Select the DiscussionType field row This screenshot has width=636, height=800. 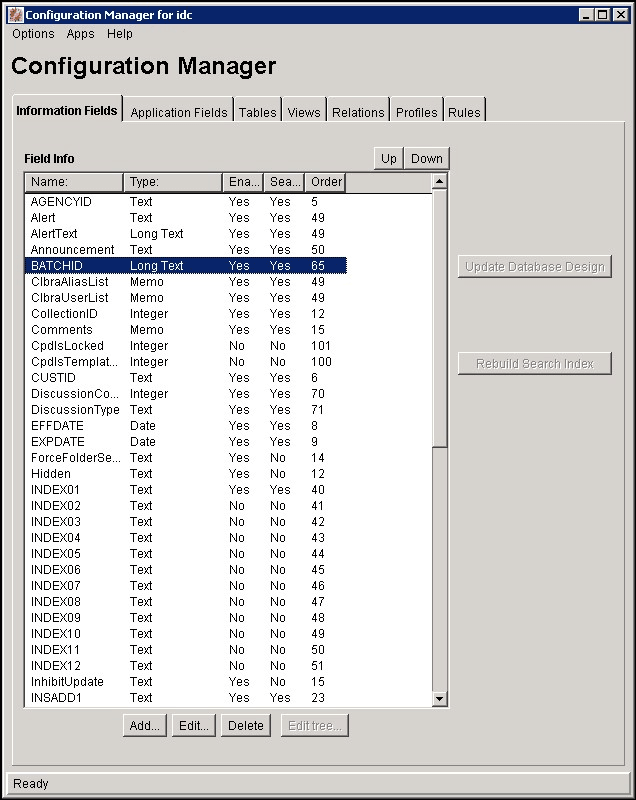[186, 410]
